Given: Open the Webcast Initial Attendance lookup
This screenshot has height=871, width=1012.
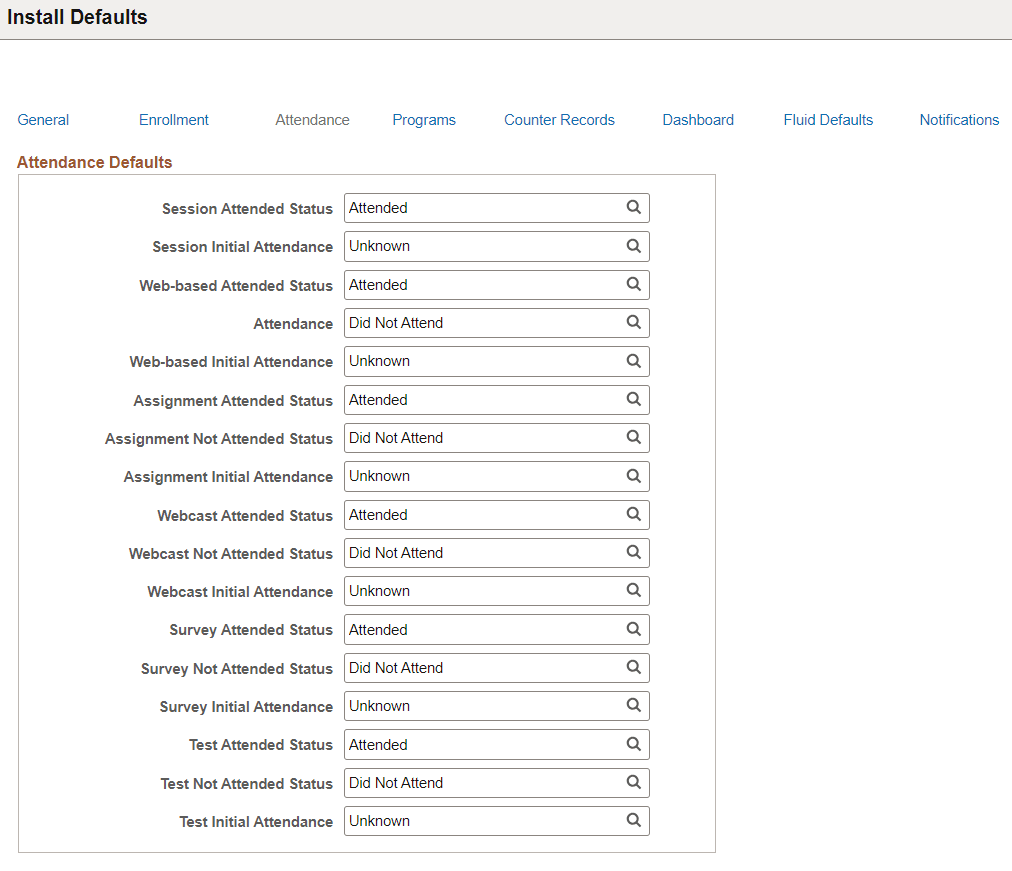Looking at the screenshot, I should (634, 590).
